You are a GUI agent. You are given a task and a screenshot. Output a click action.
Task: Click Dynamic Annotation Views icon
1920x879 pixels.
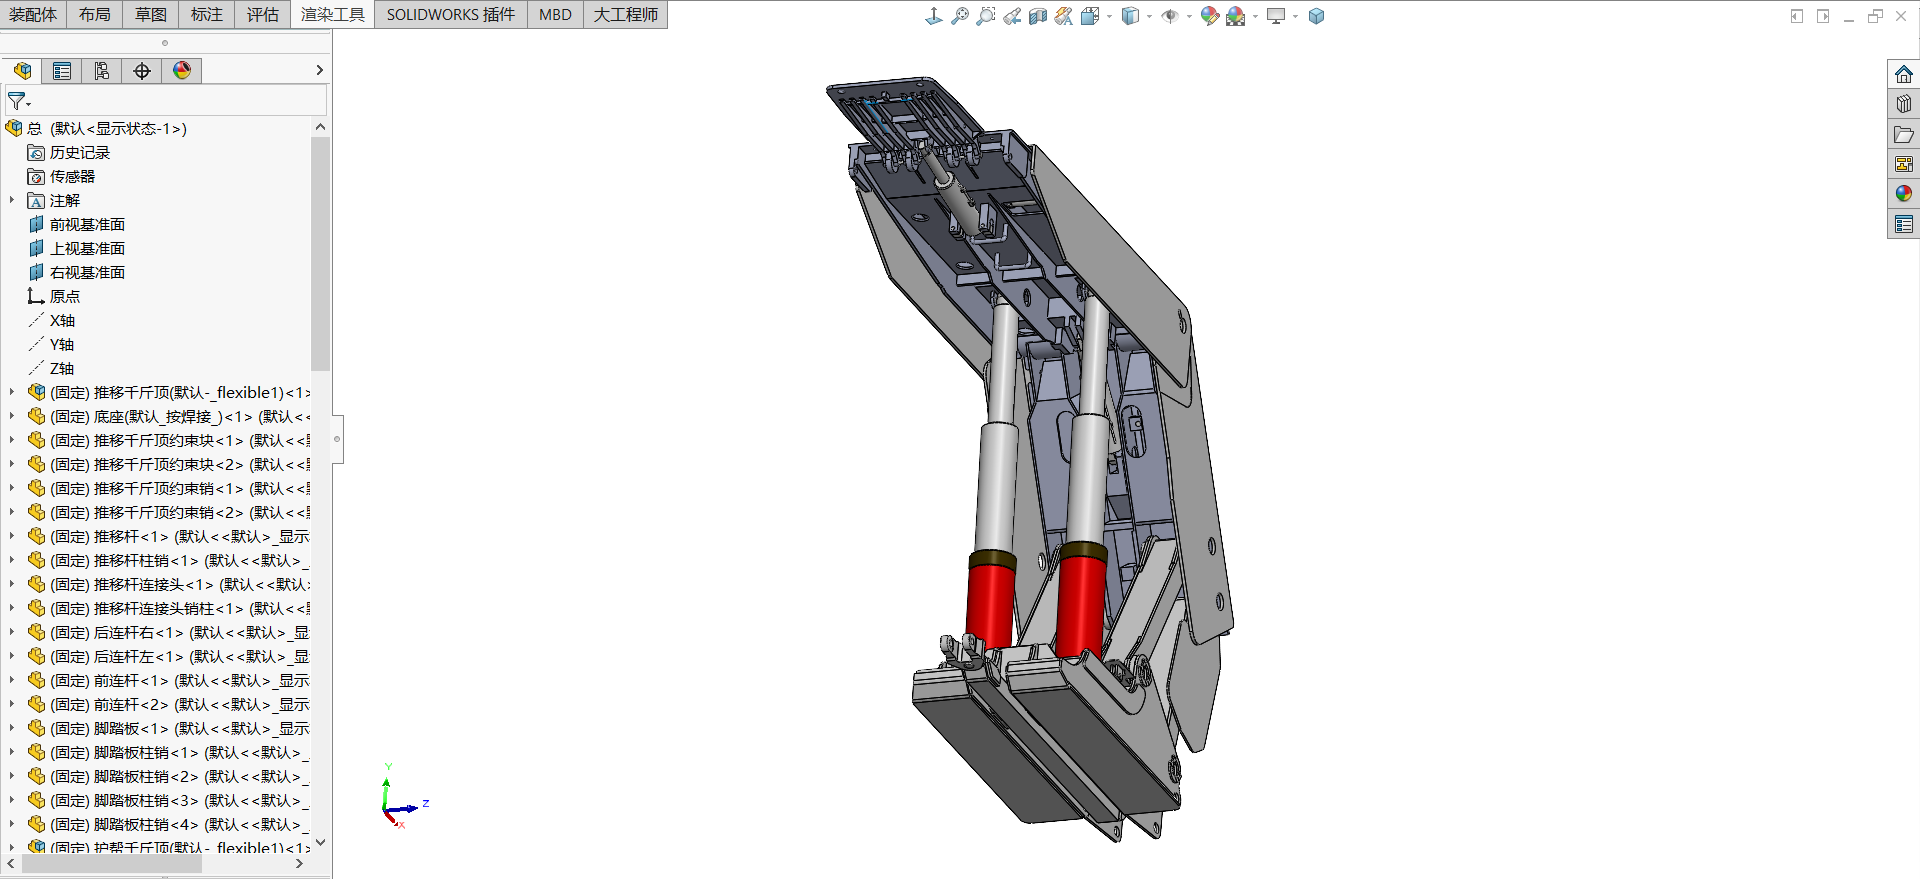tap(1064, 16)
